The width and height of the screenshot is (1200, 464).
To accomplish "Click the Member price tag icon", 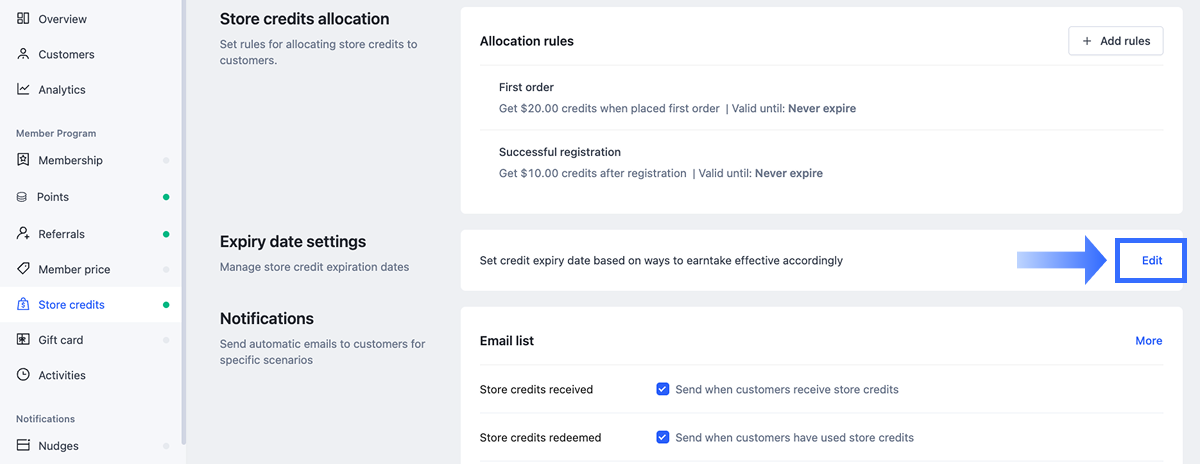I will point(23,269).
